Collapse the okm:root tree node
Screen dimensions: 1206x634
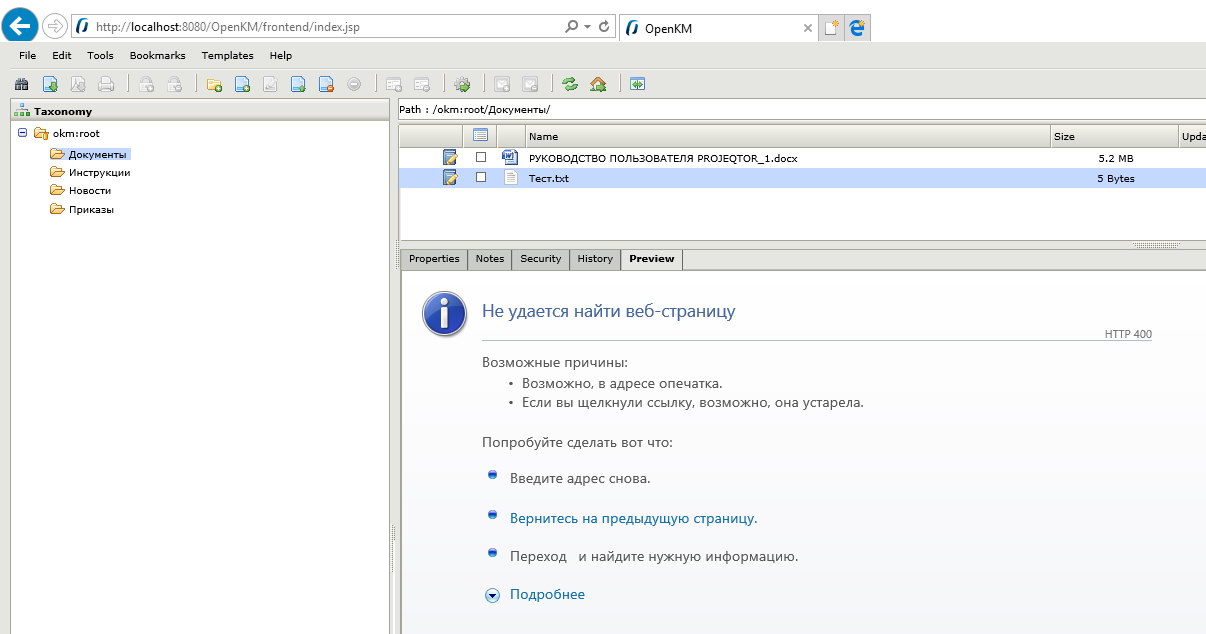click(22, 133)
